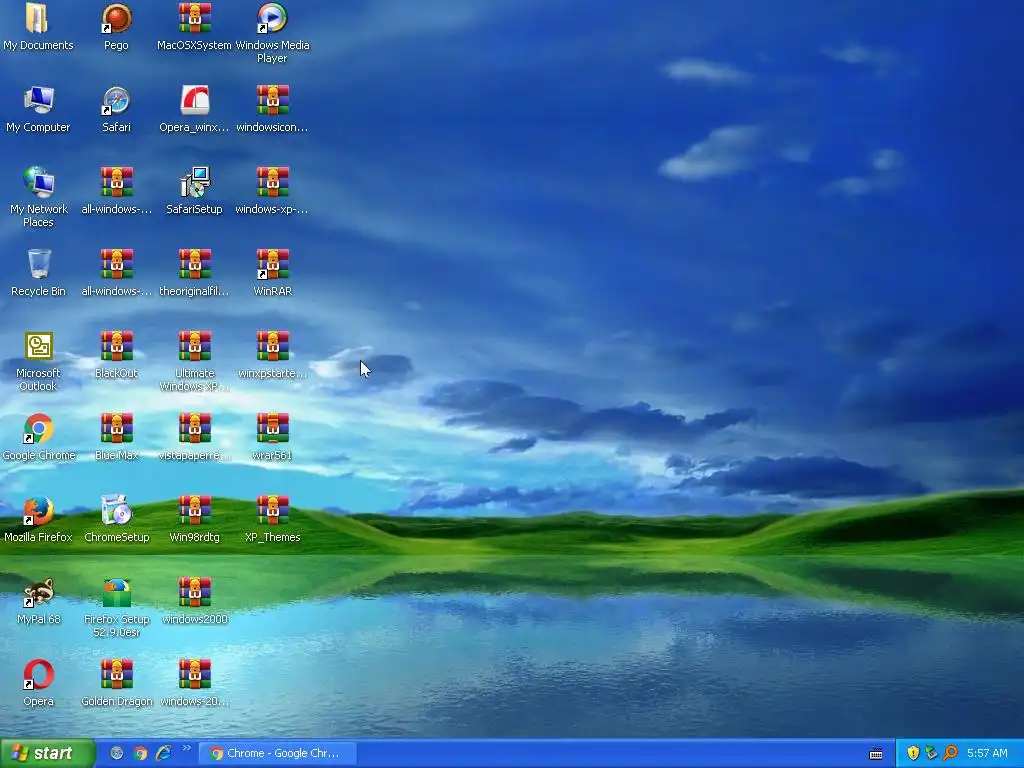Select the windows-xp archive icon
Image resolution: width=1024 pixels, height=768 pixels.
click(272, 182)
